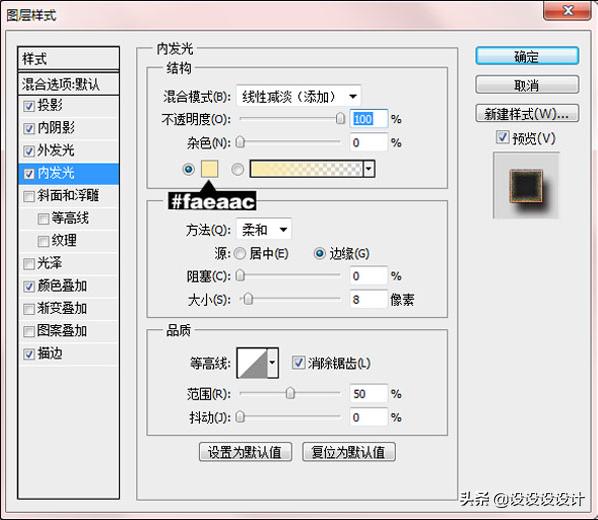Select the 样式 styles header item
The width and height of the screenshot is (598, 520).
click(69, 59)
